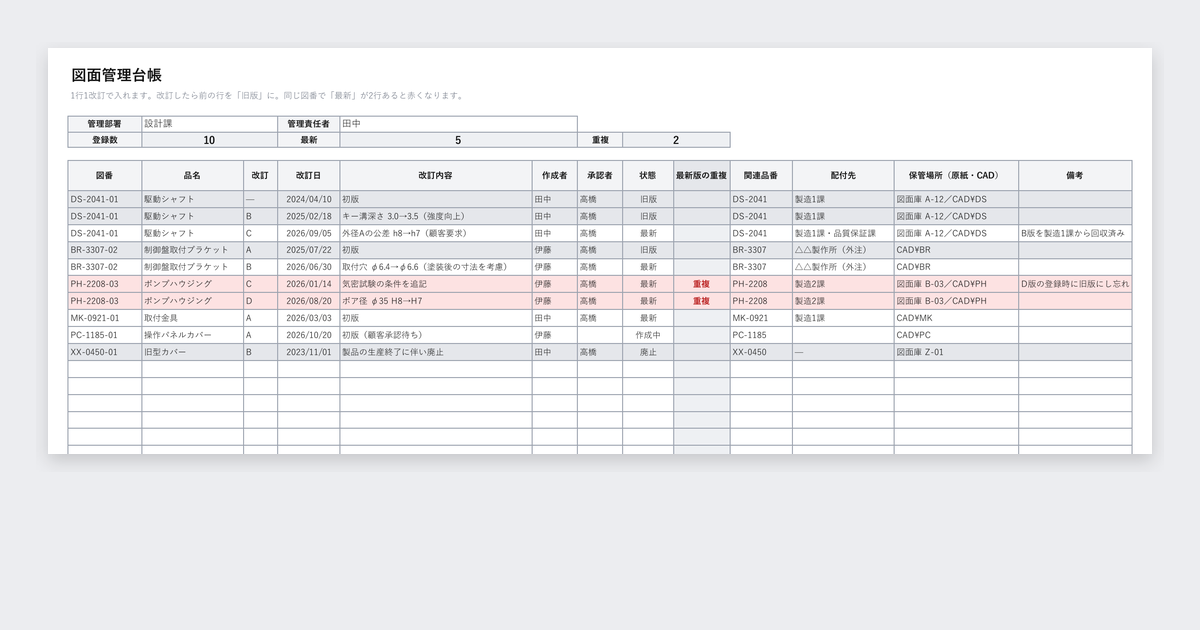
Task: Select the date cell 2026/09/05
Action: [x=308, y=233]
